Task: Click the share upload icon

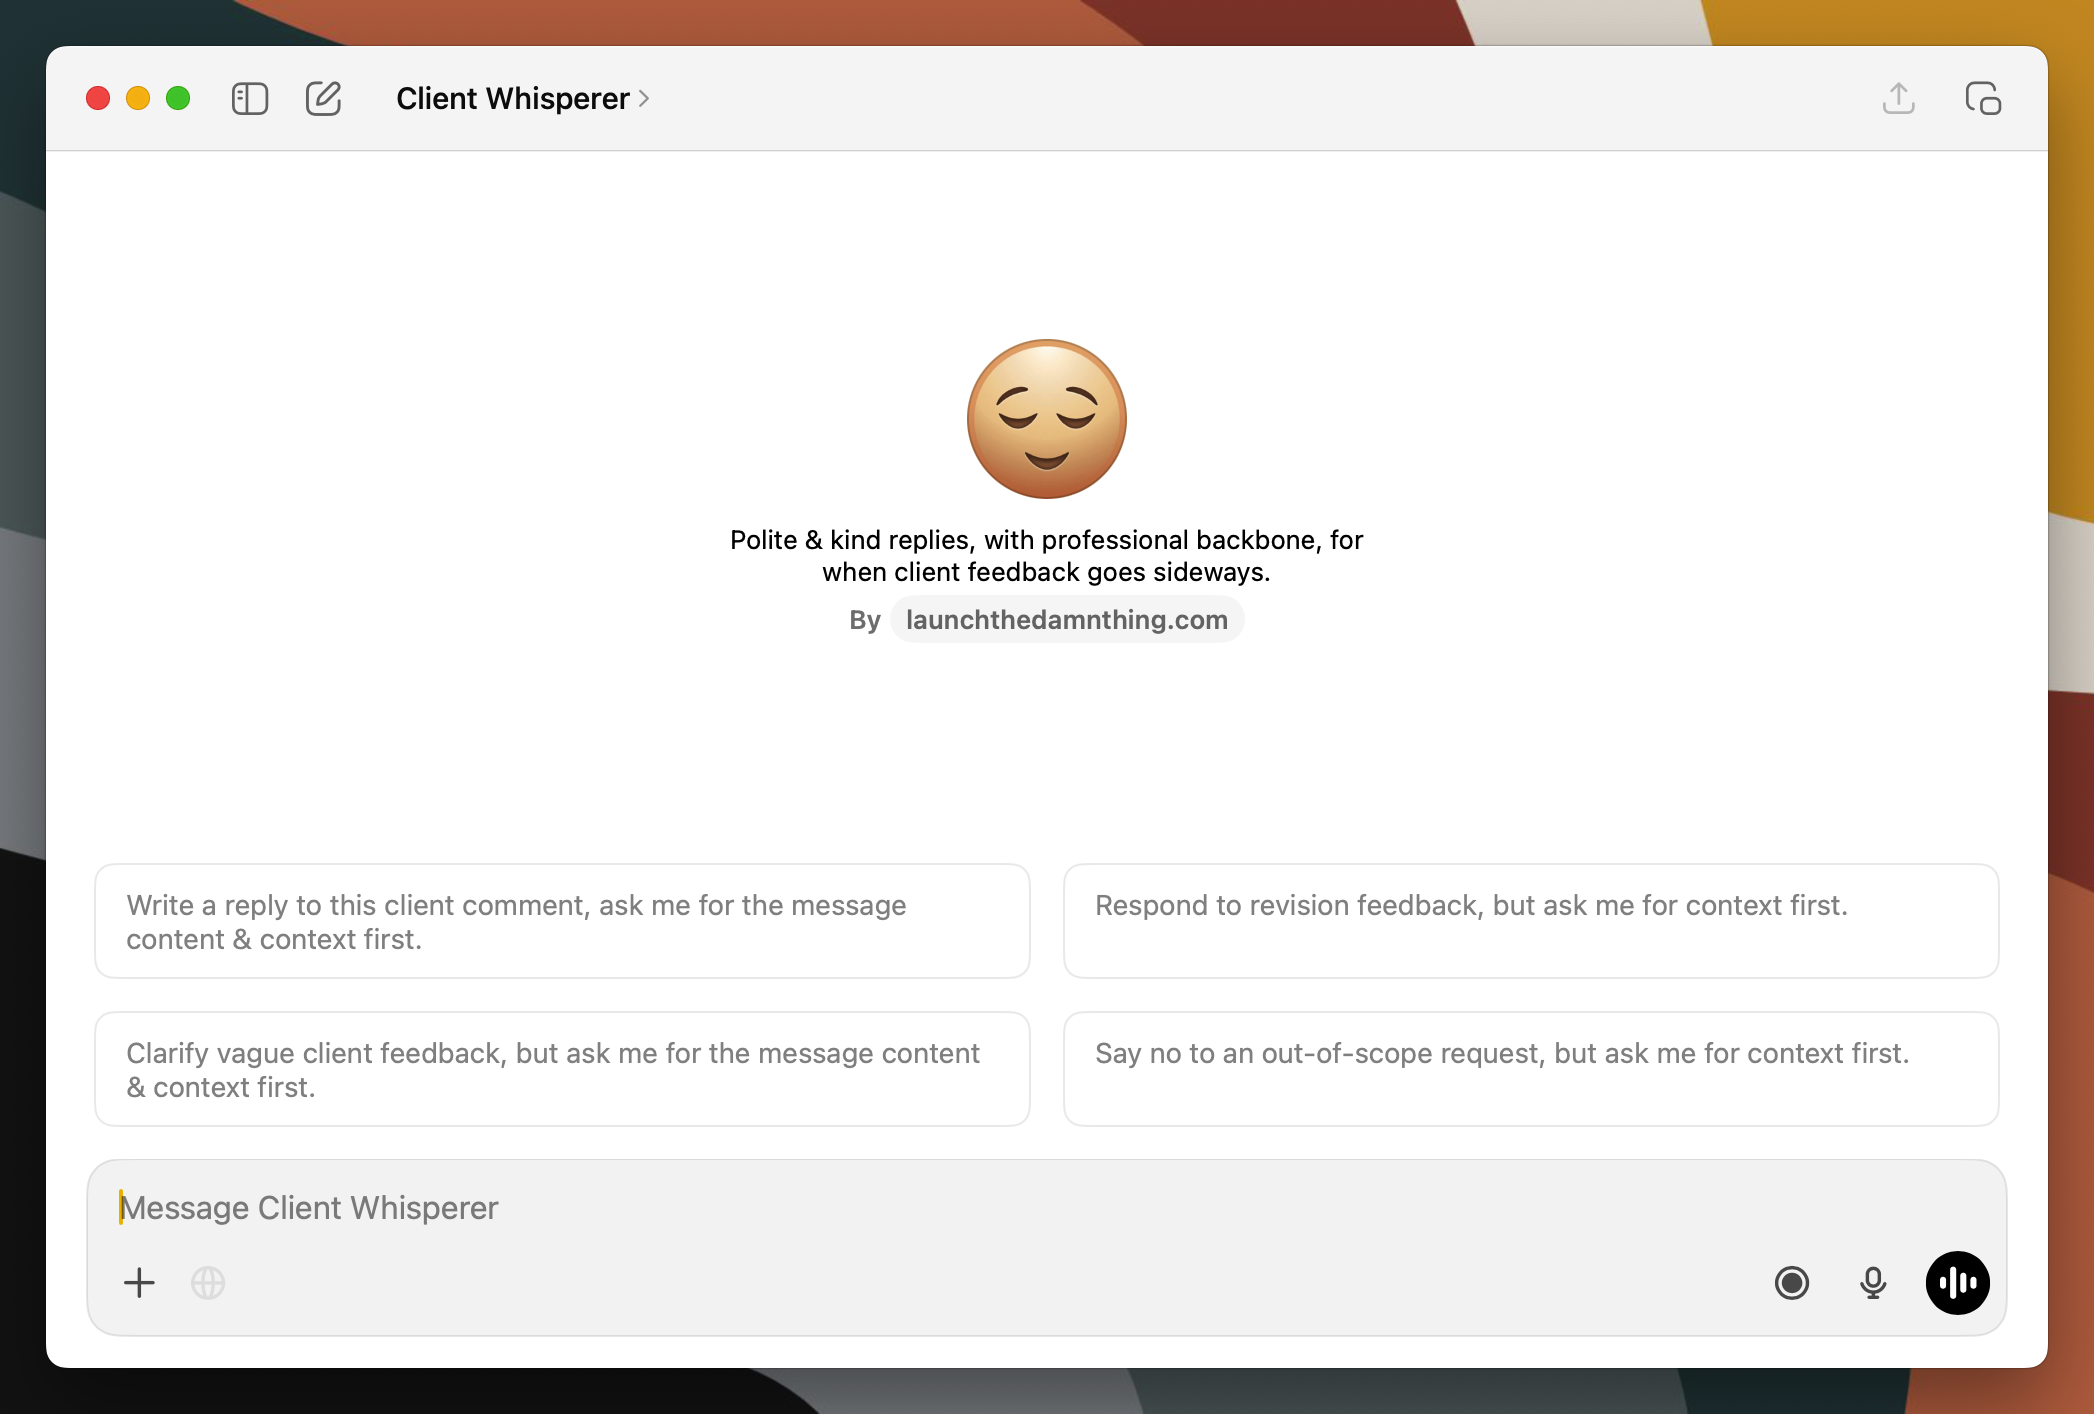Action: pyautogui.click(x=1898, y=99)
